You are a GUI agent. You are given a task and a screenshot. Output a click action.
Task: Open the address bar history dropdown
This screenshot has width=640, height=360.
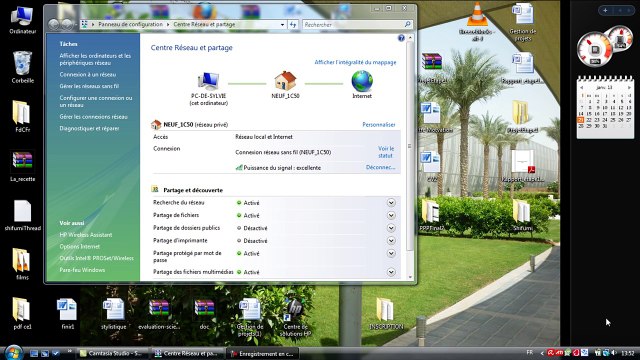(282, 24)
